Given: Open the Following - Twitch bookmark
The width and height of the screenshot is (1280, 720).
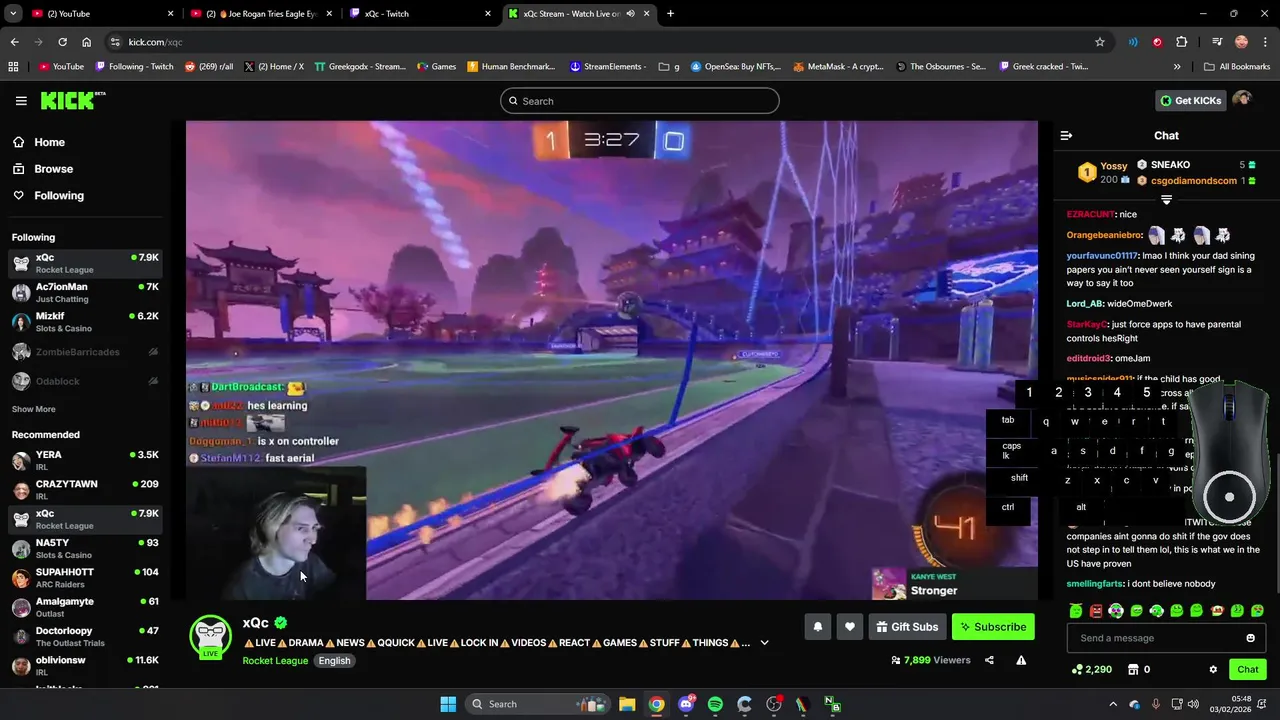Looking at the screenshot, I should [x=134, y=67].
